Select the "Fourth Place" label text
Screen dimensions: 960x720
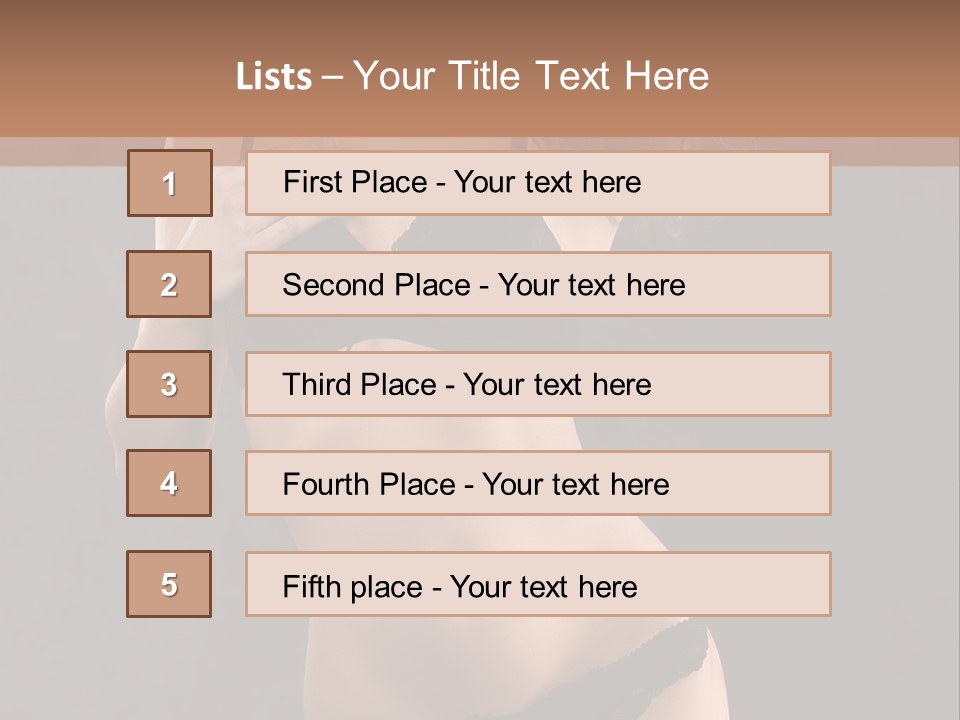(368, 485)
